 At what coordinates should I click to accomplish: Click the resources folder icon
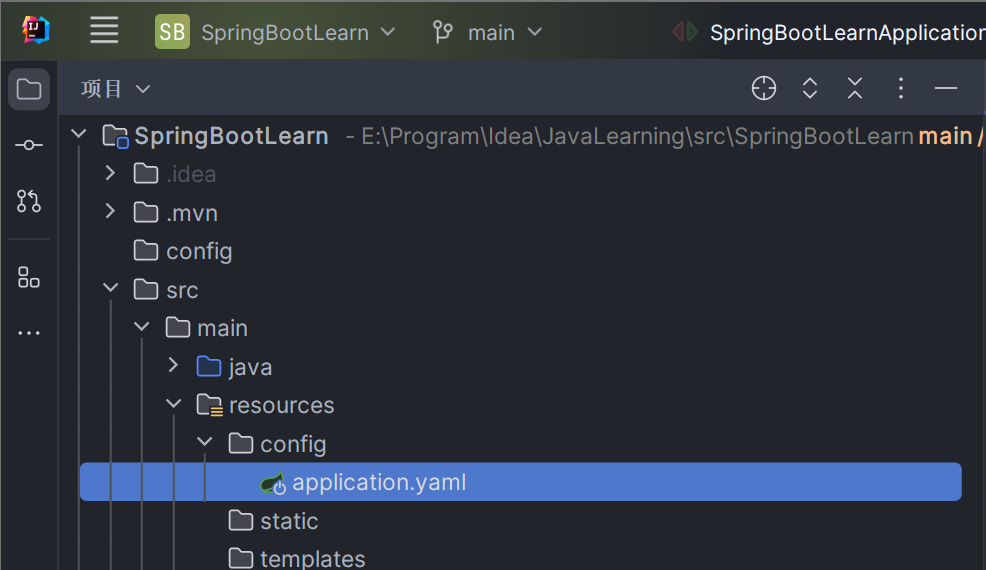tap(209, 405)
